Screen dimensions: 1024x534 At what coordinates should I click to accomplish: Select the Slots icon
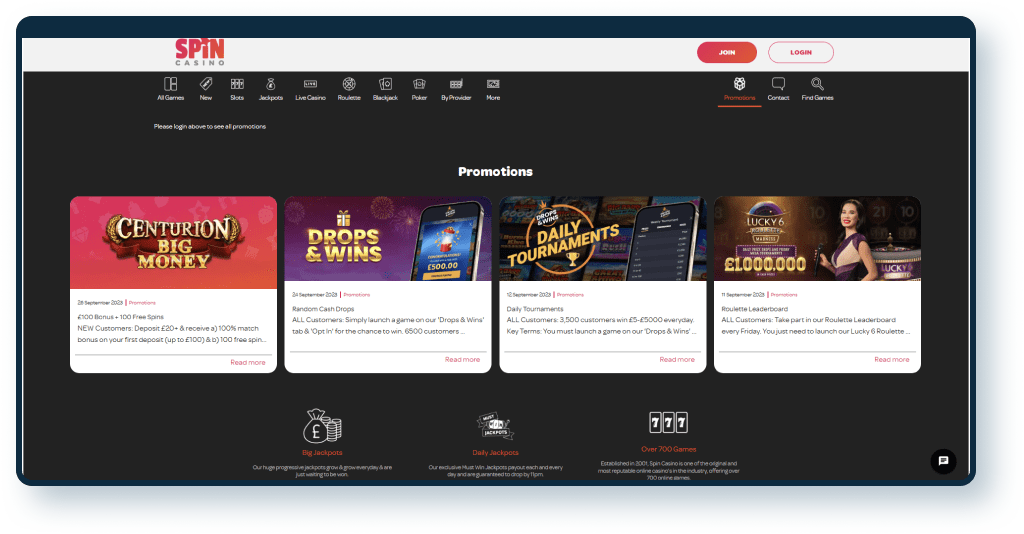237,84
